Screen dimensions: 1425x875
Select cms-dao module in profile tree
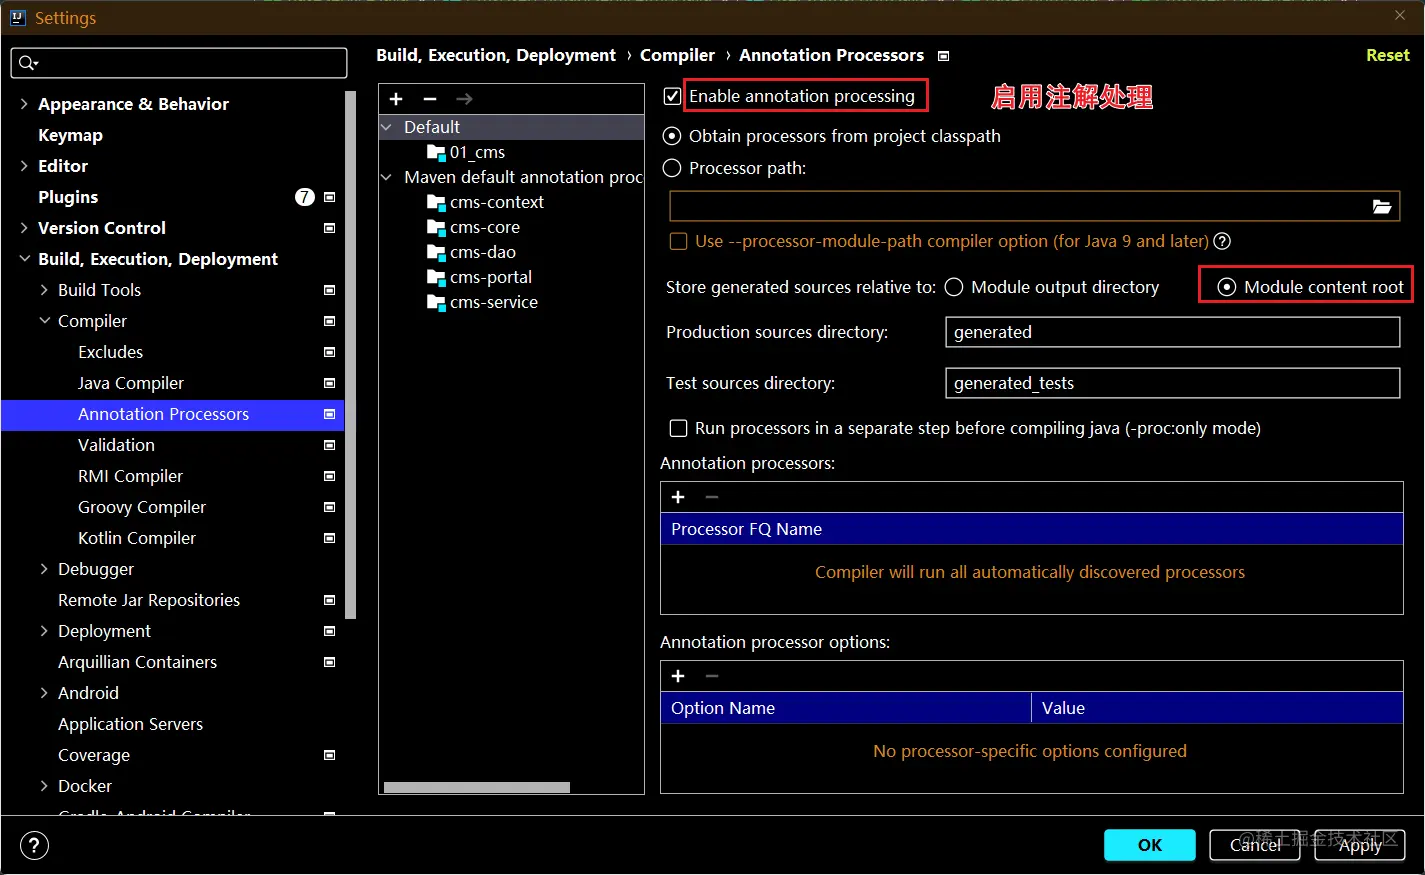(x=482, y=252)
